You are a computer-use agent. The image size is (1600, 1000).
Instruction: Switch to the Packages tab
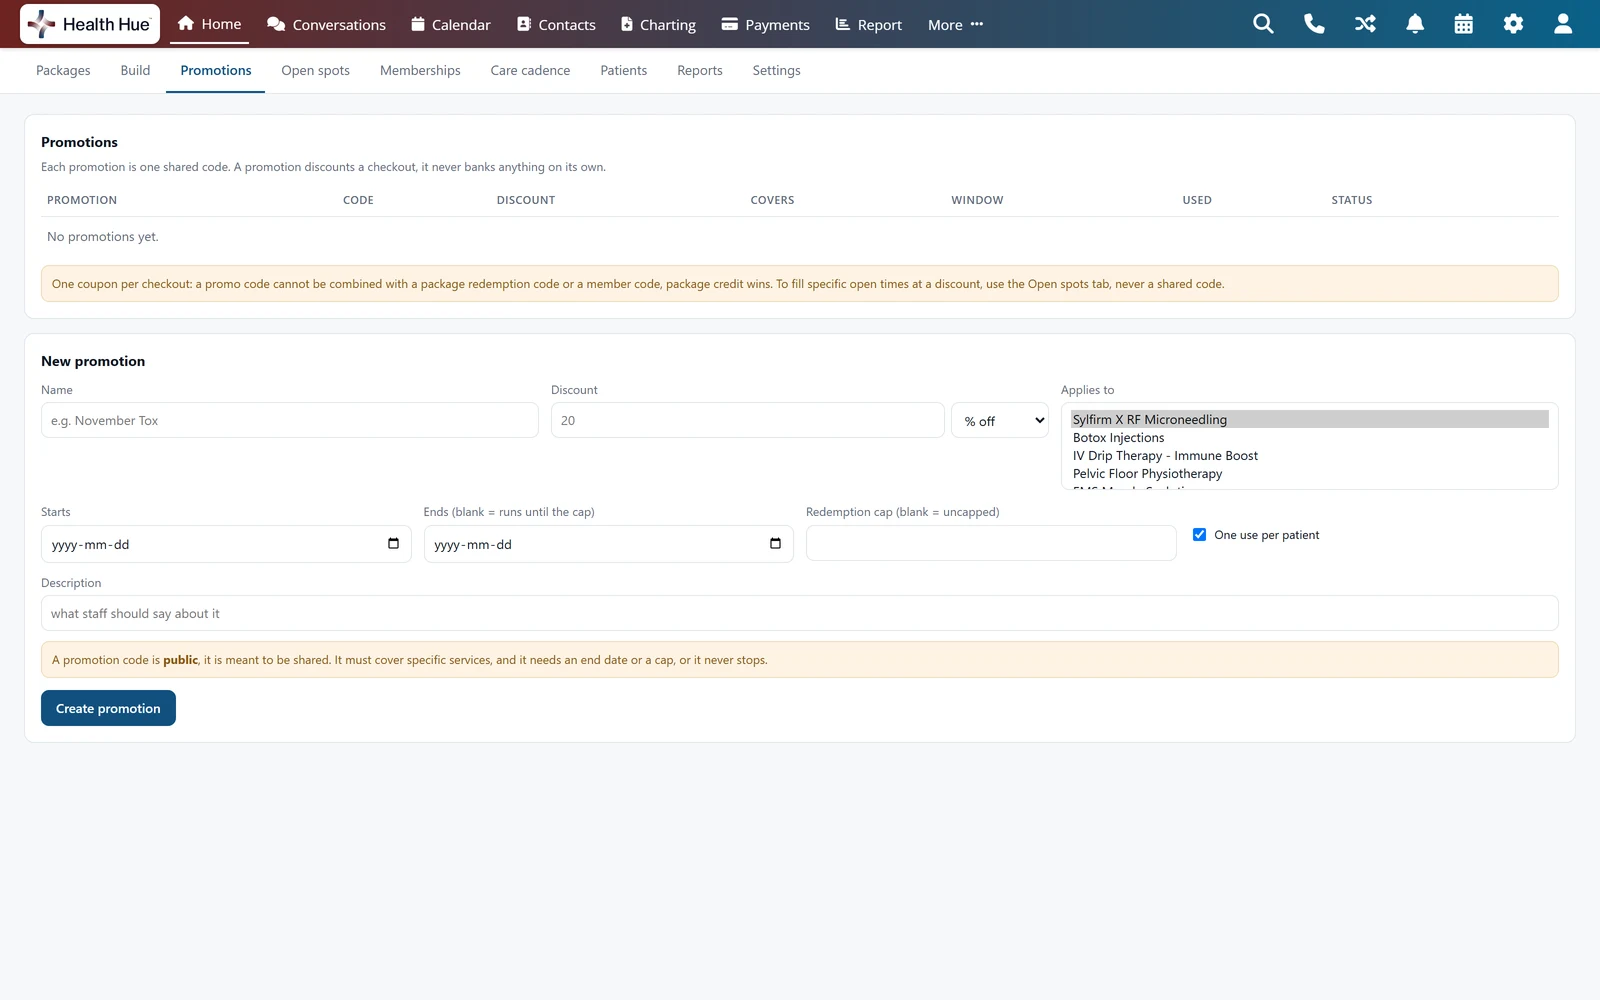click(63, 70)
